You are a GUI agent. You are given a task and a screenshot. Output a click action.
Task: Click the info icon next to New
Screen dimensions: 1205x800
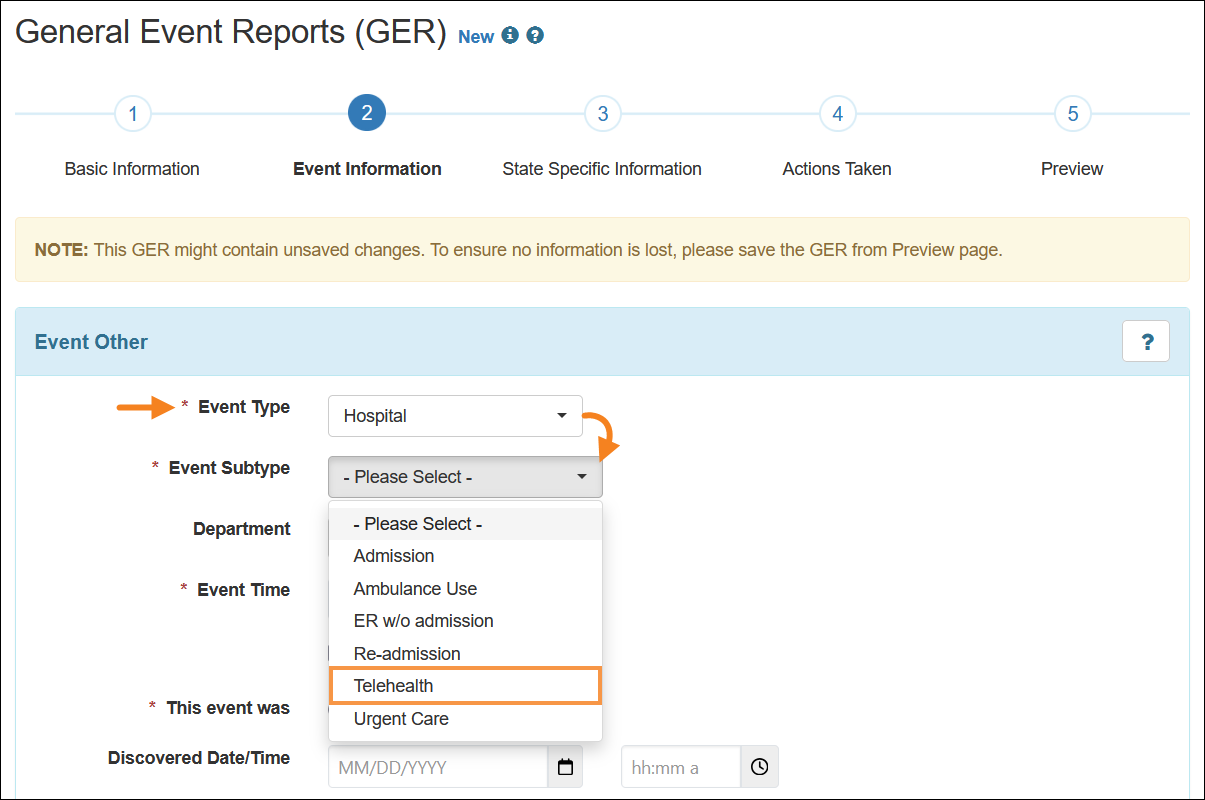[511, 36]
